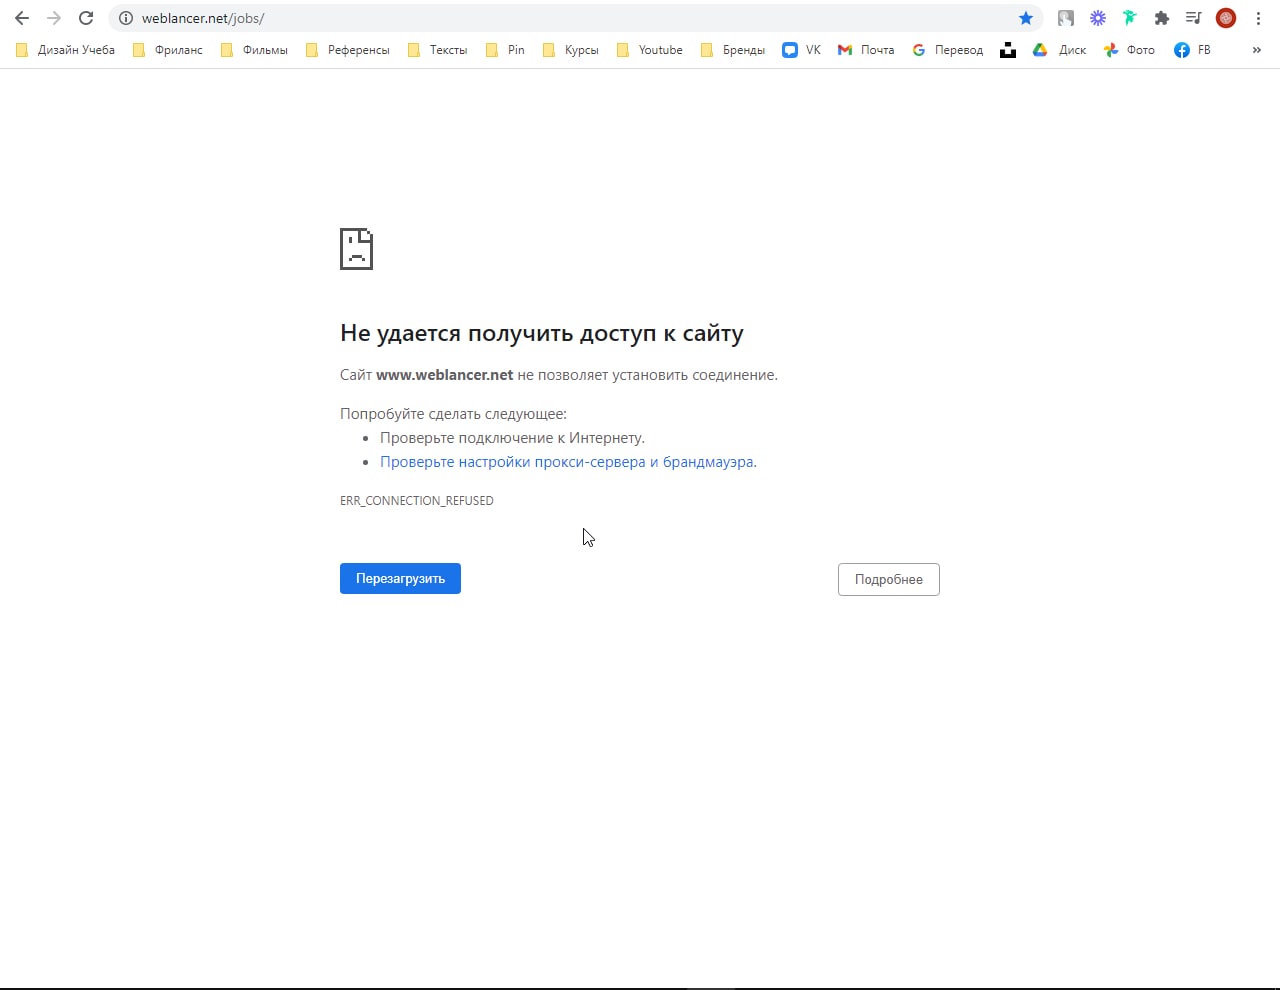Viewport: 1280px width, 990px height.
Task: Open the purple starburst extension
Action: pos(1098,18)
